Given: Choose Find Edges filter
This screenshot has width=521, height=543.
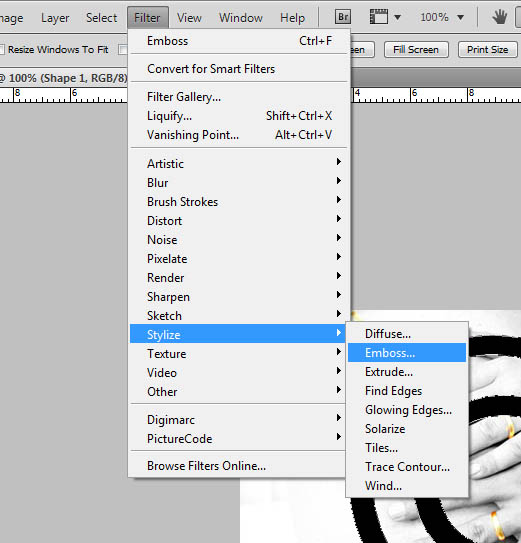Looking at the screenshot, I should [407, 391].
